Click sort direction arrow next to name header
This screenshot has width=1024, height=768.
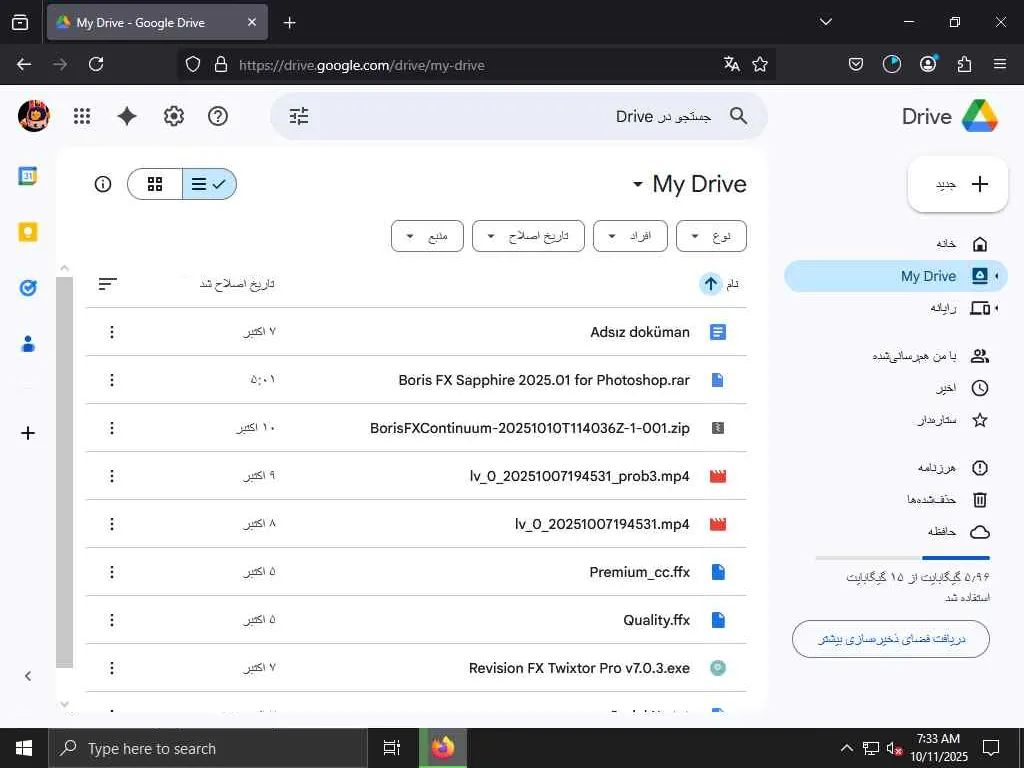point(711,284)
